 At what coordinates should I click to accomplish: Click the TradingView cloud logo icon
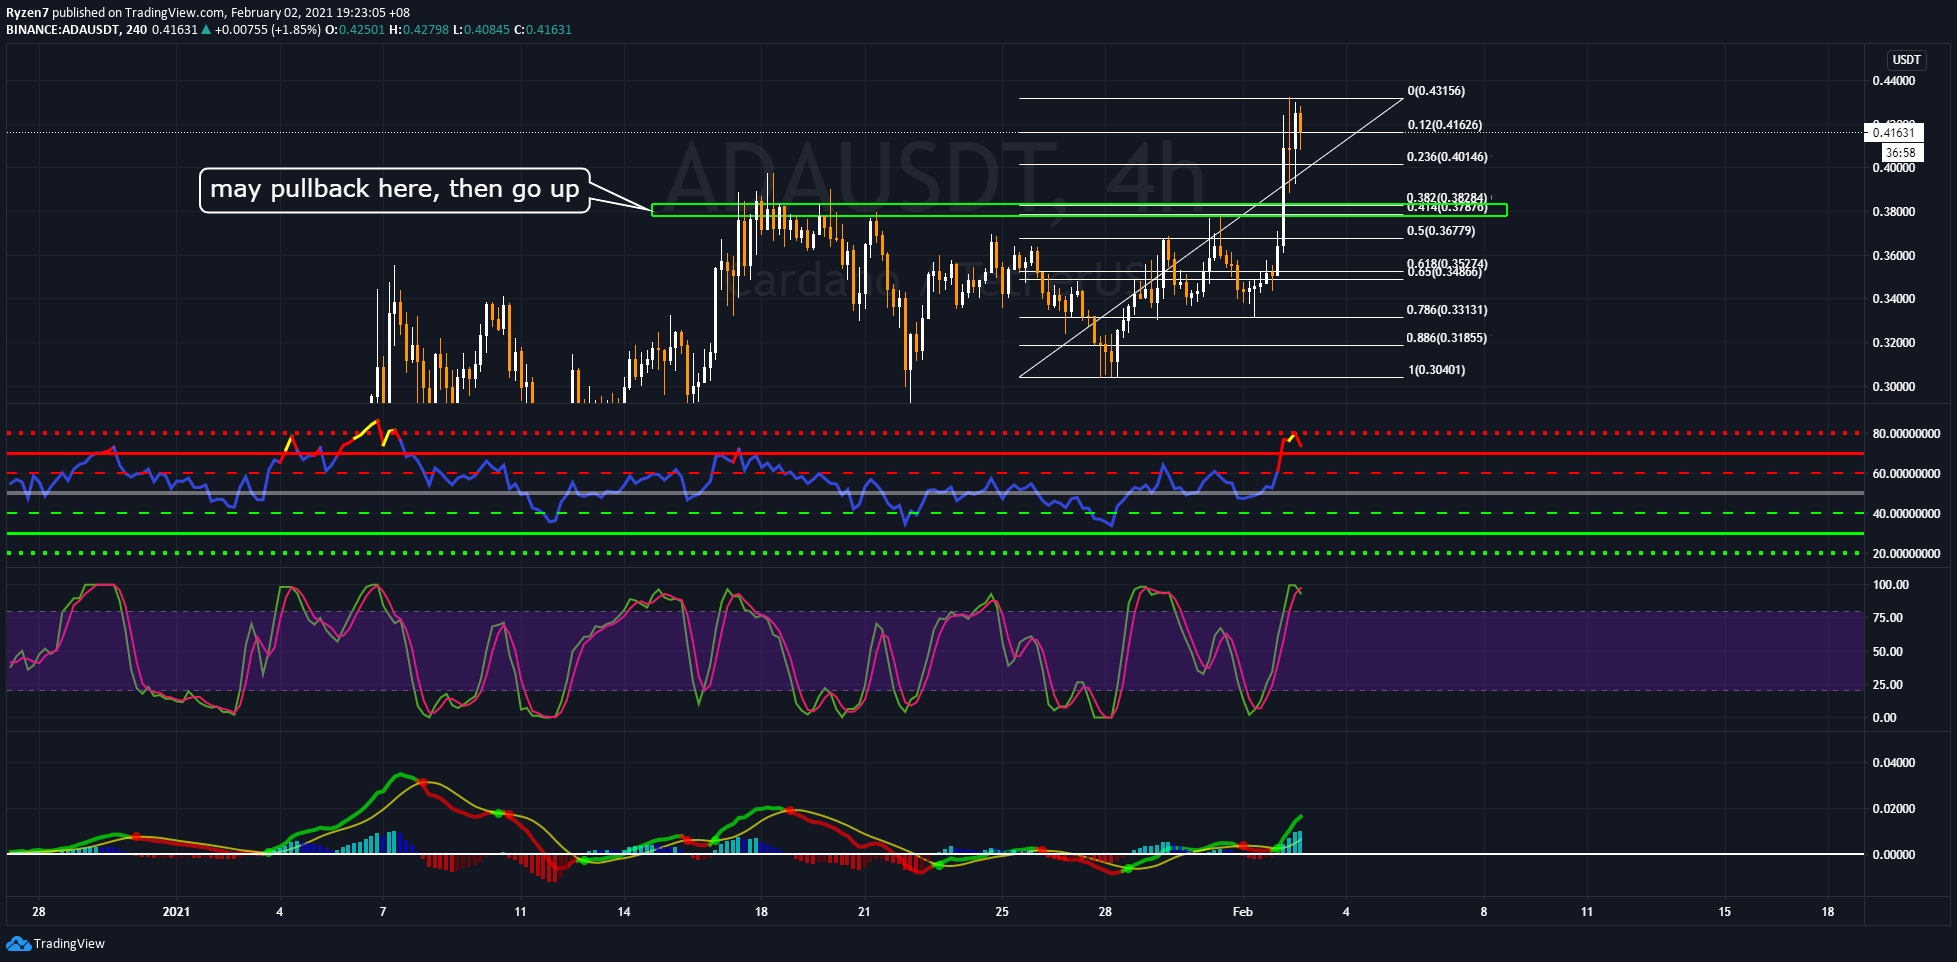click(19, 943)
